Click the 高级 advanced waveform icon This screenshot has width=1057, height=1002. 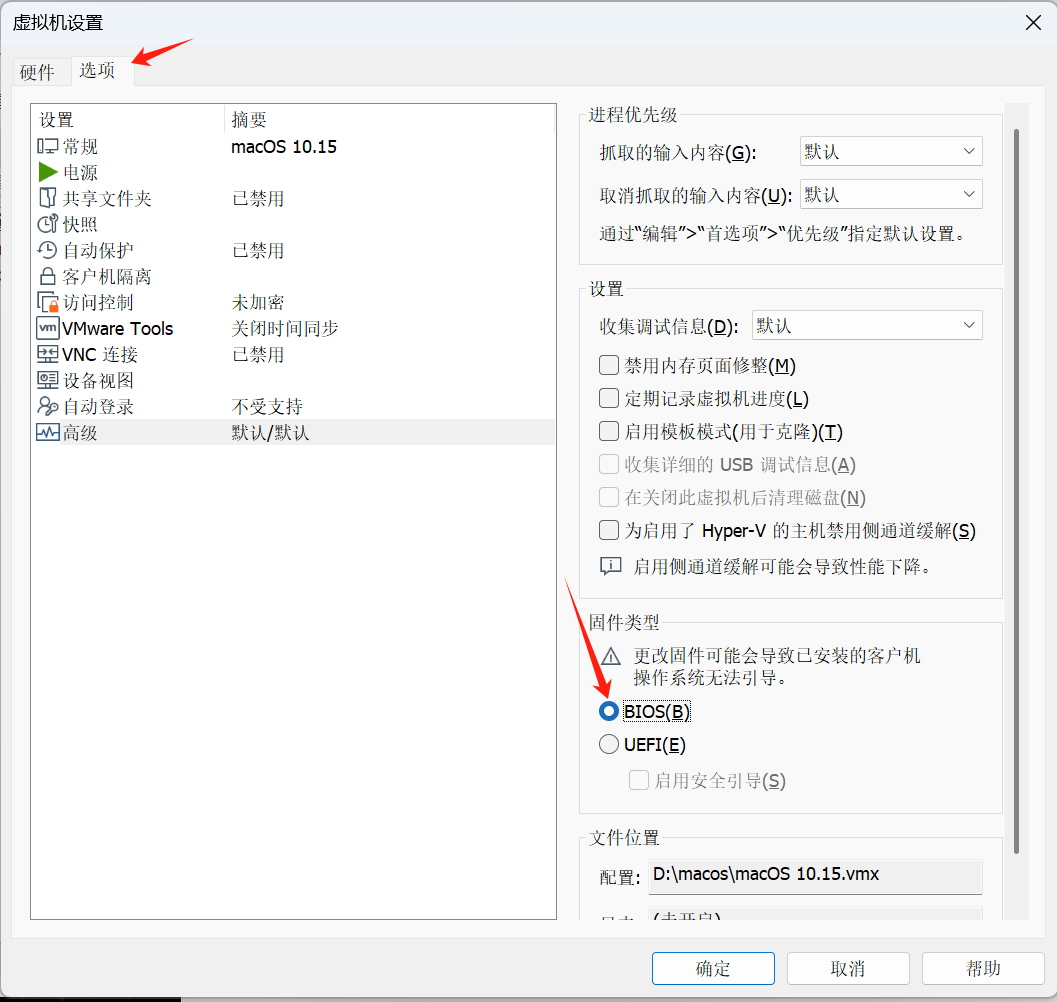[x=47, y=432]
